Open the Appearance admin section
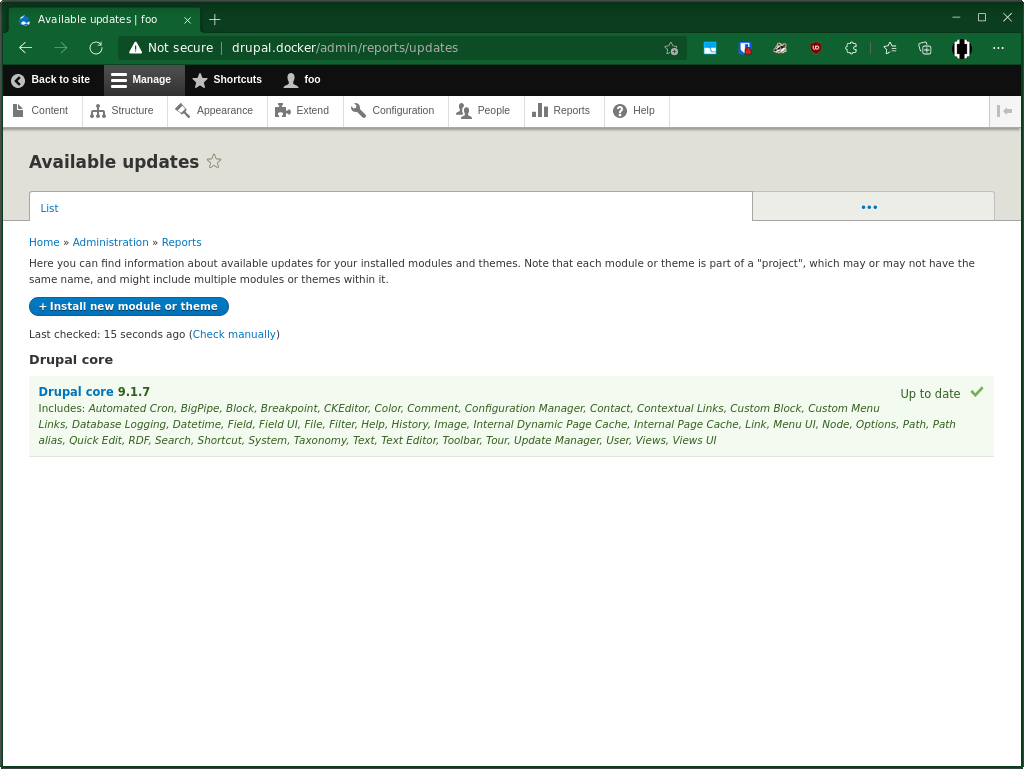1024x769 pixels. click(x=216, y=111)
